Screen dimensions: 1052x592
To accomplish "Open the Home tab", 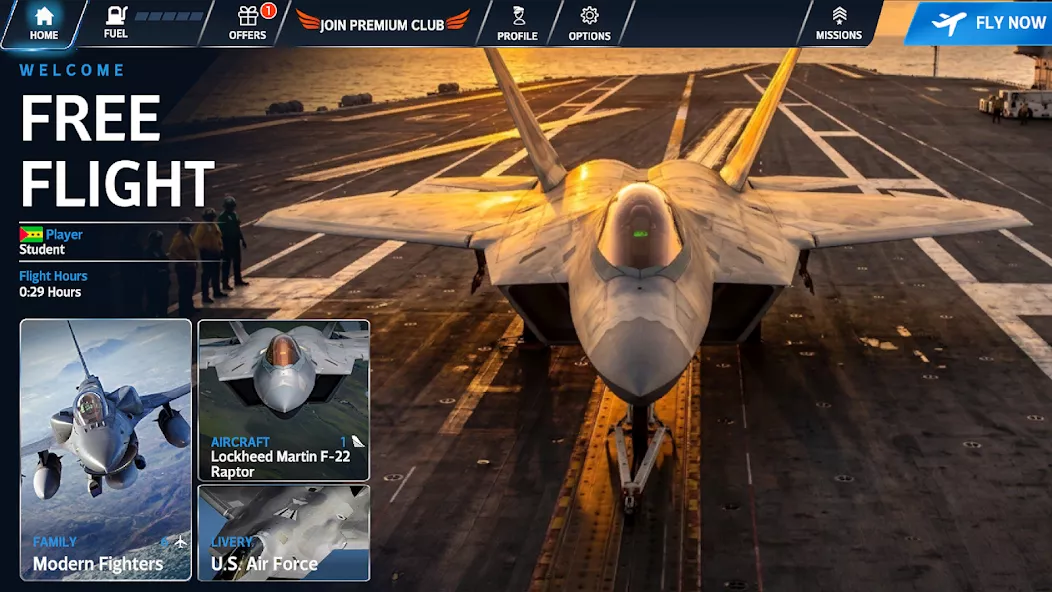I will tap(44, 23).
